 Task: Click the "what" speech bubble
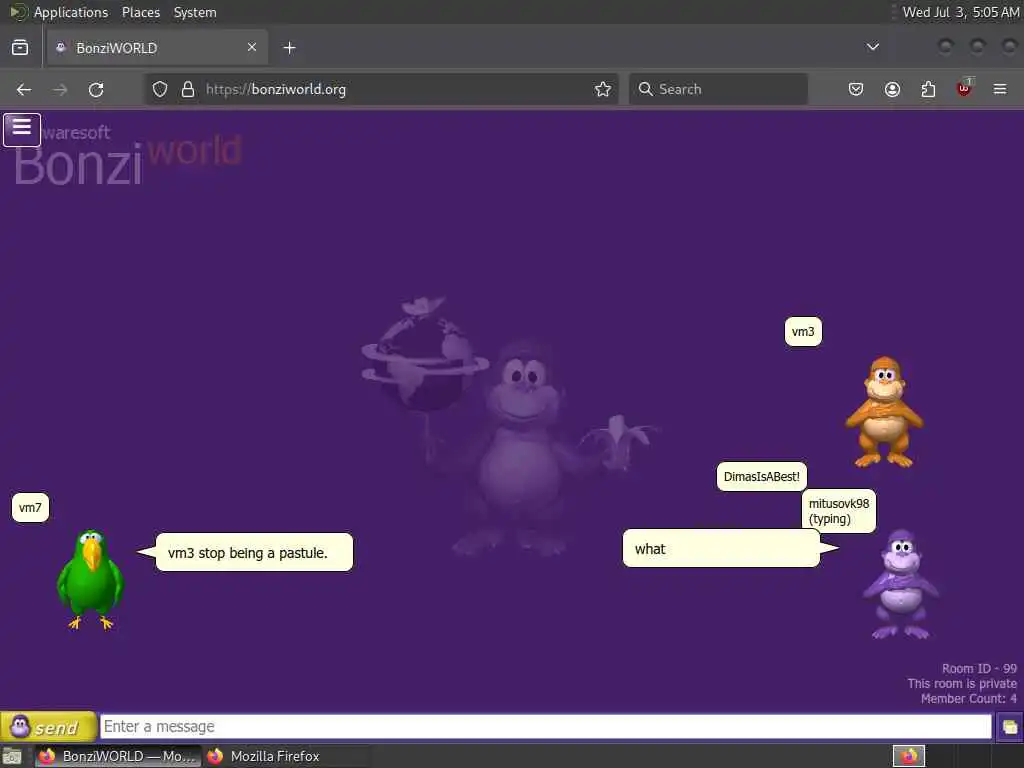pyautogui.click(x=721, y=549)
